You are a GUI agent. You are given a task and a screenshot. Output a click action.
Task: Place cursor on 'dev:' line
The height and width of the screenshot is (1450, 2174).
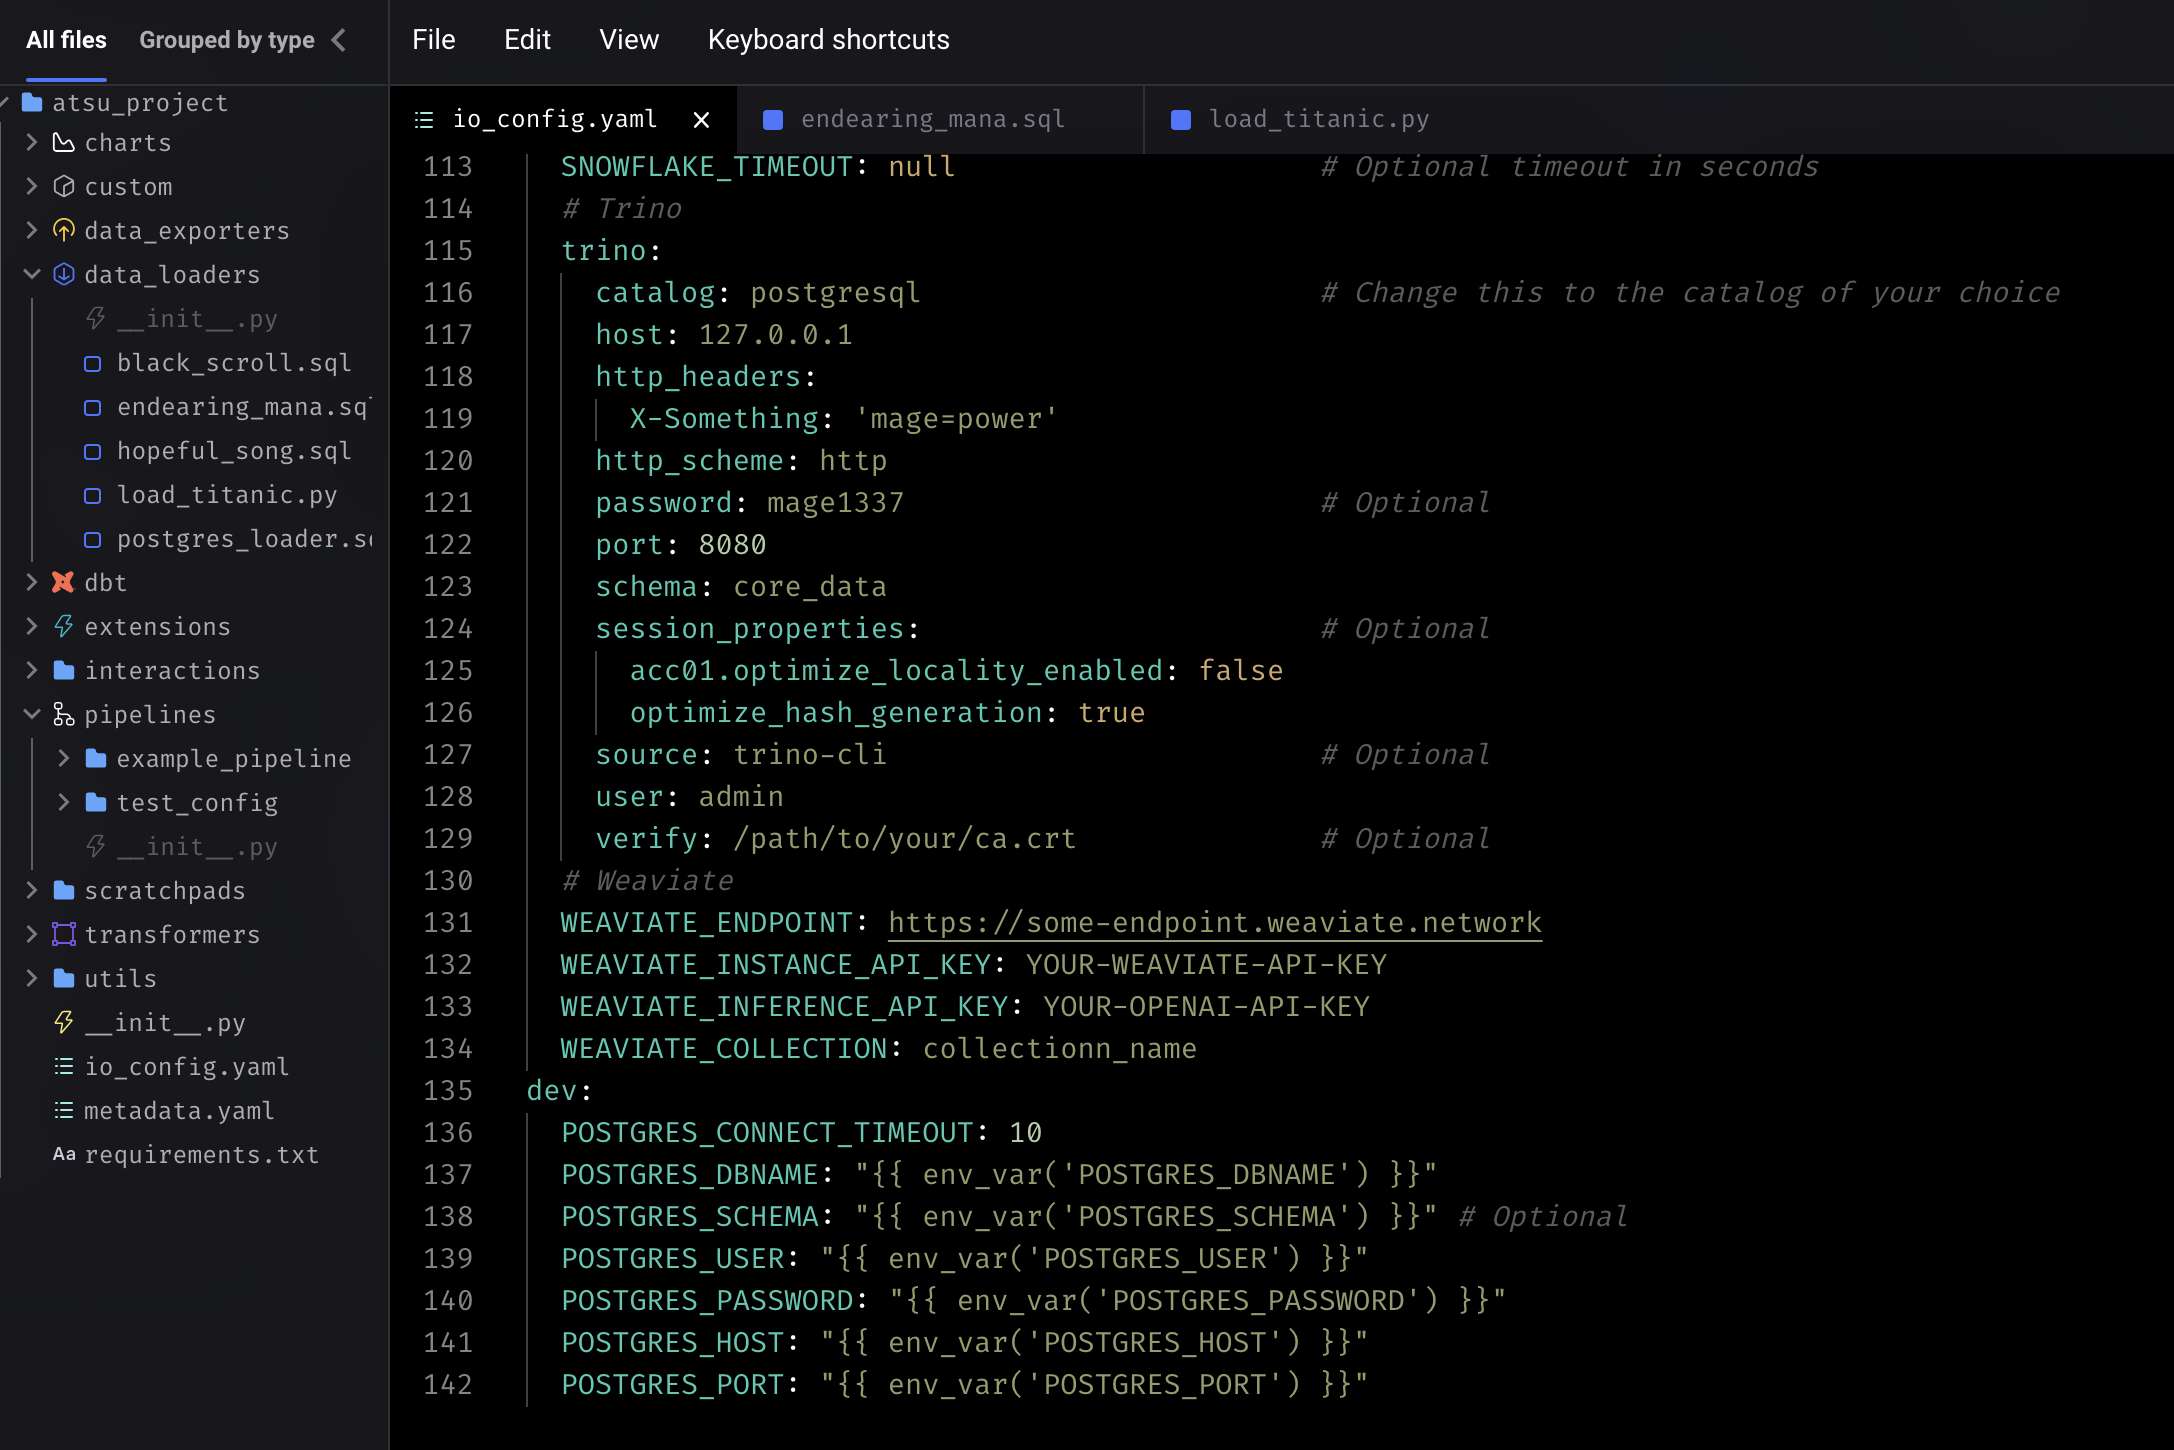point(559,1091)
